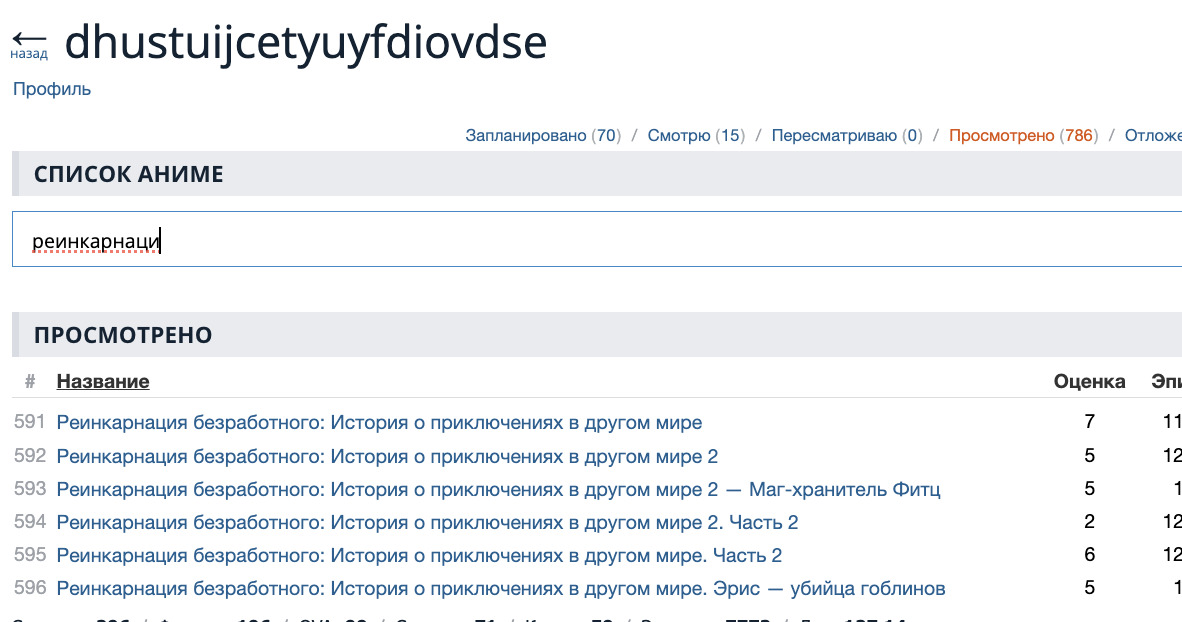Click the # column header
1182x622 pixels.
(30, 381)
